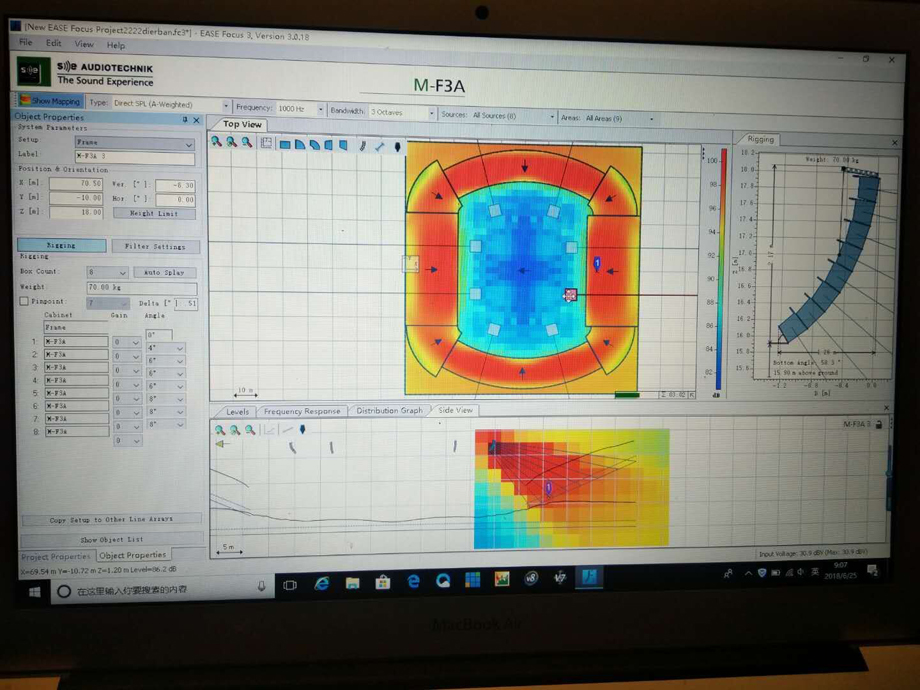Viewport: 920px width, 690px height.
Task: Select the loudspeaker source tool in Top View toolbar
Action: click(x=397, y=146)
